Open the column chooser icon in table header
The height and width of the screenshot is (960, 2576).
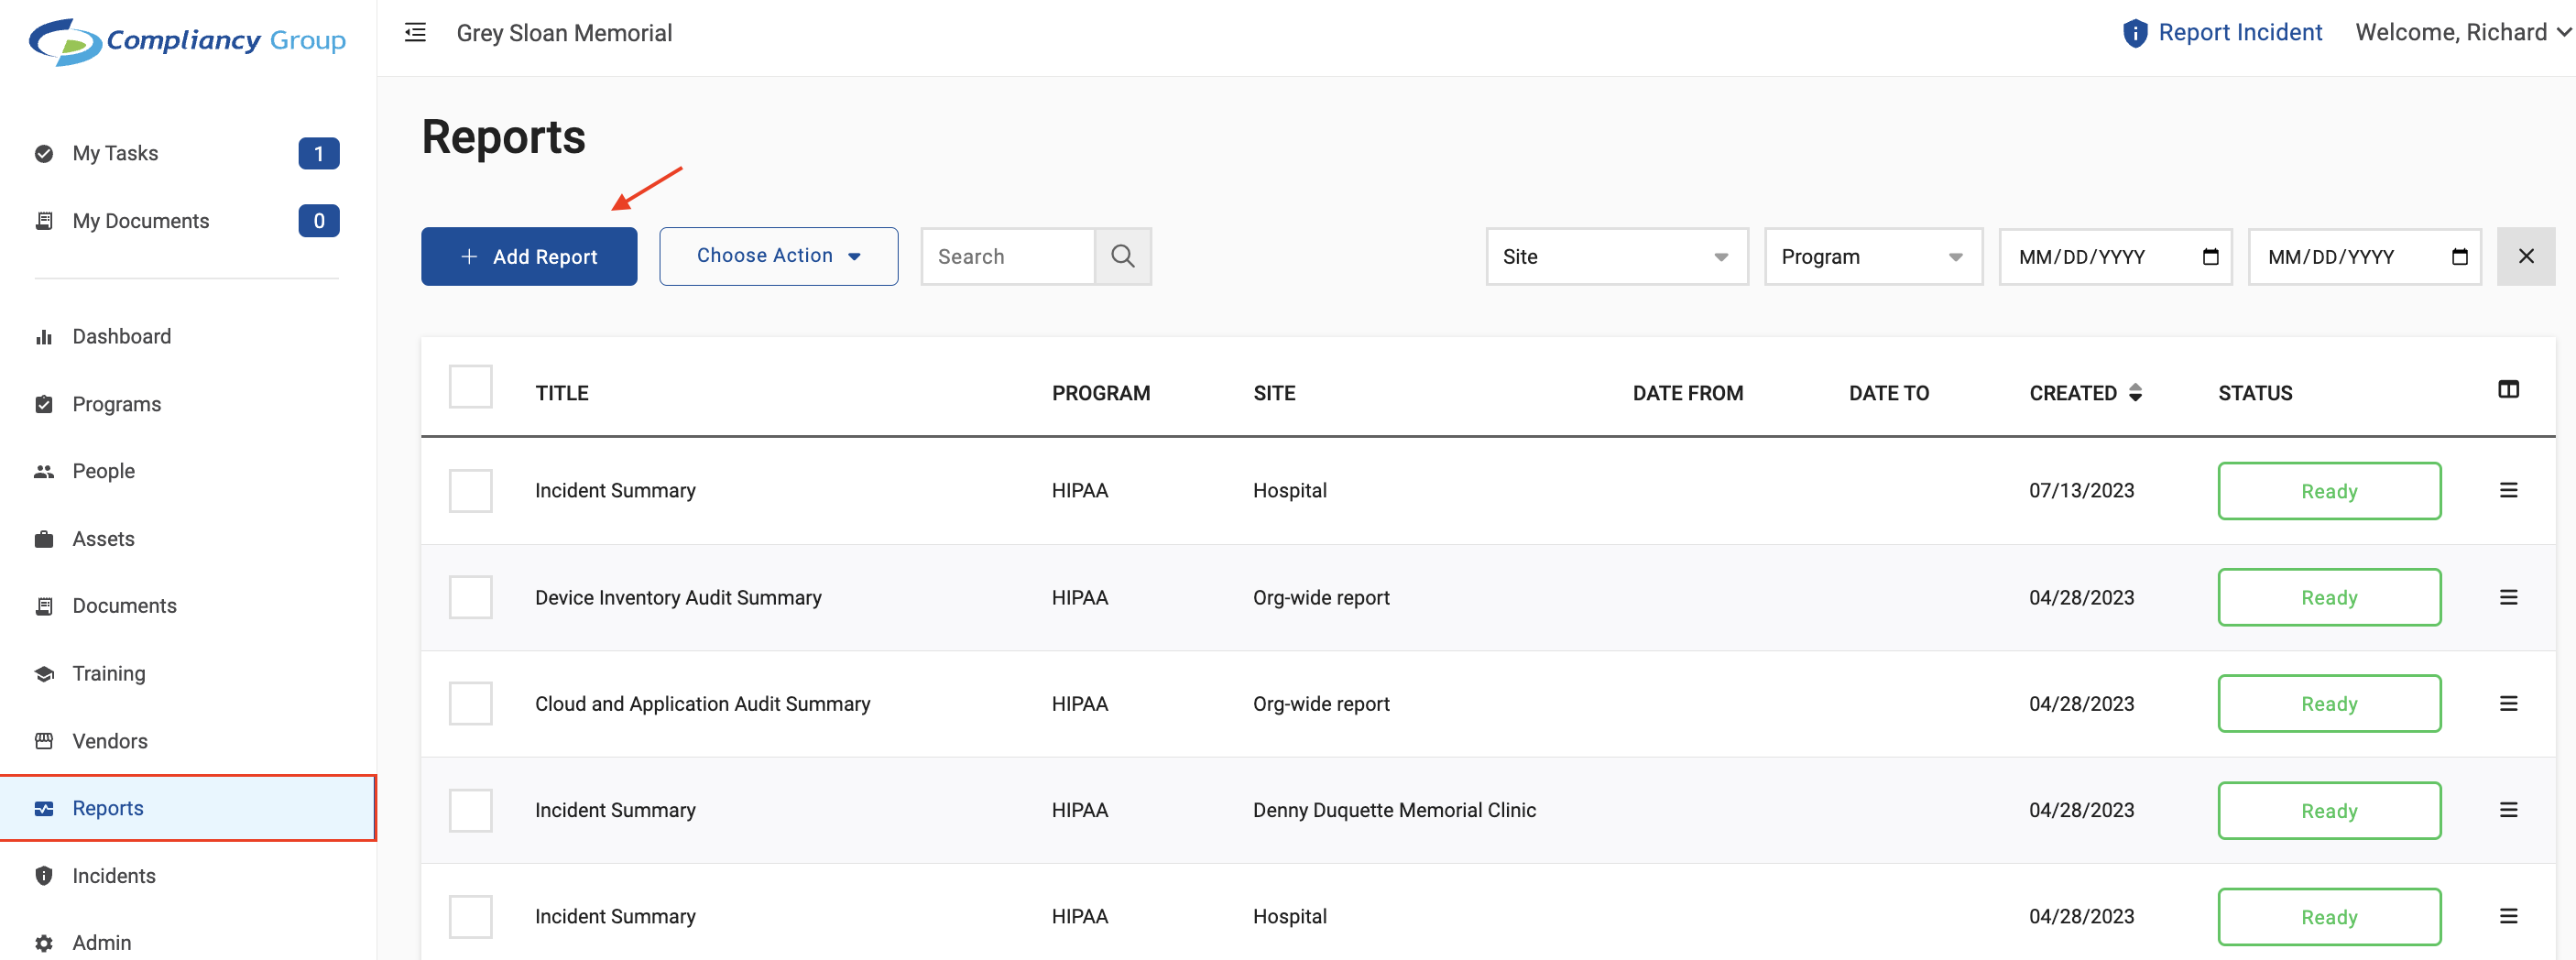tap(2508, 390)
